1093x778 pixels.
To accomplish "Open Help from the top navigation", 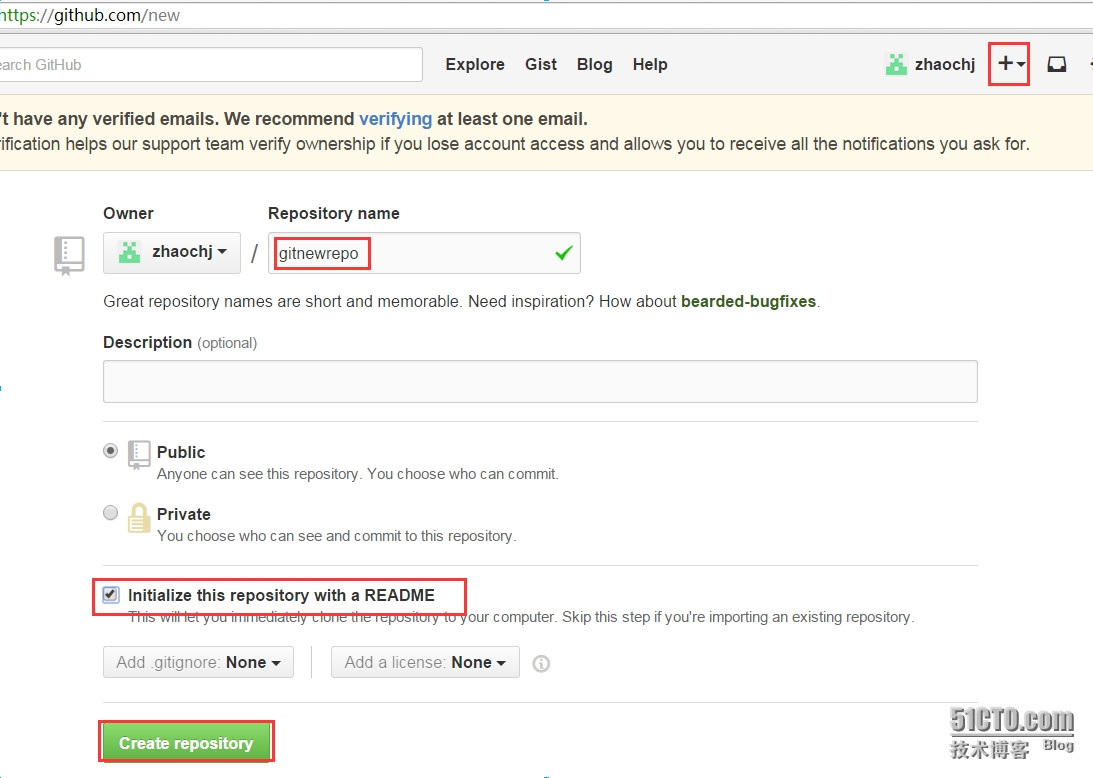I will tap(650, 64).
